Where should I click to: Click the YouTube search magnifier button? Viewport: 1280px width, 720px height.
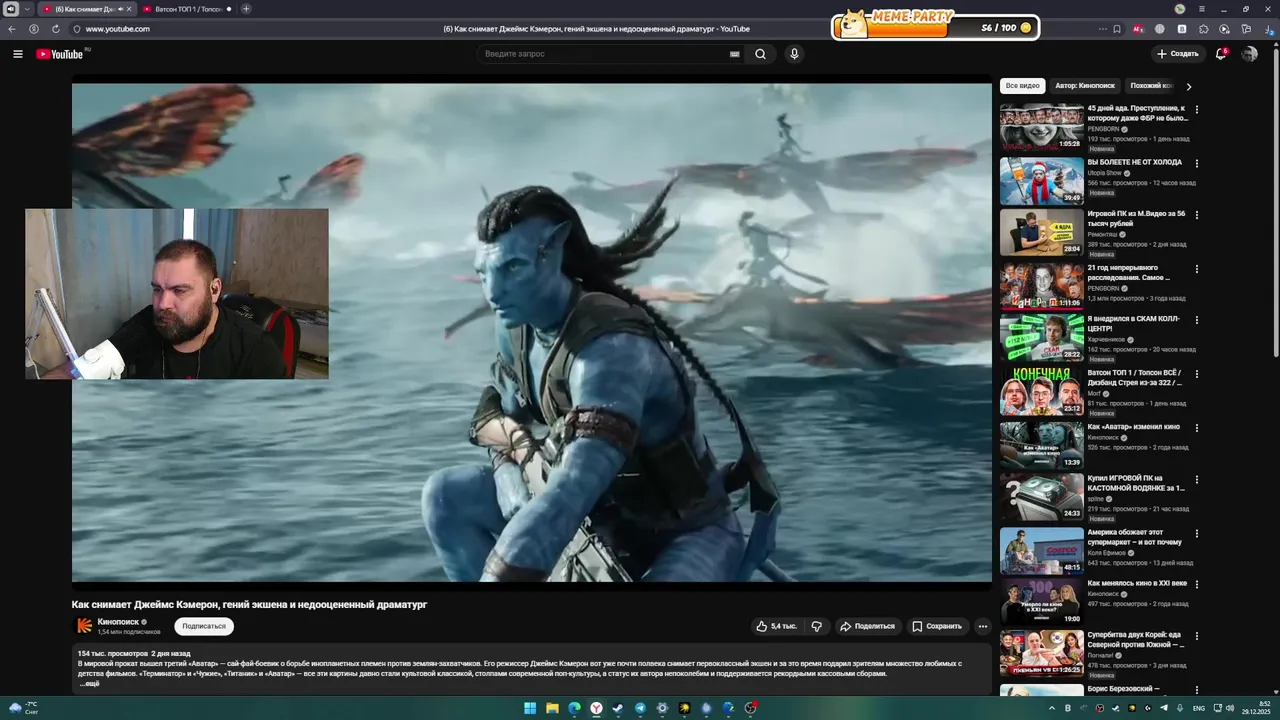tap(760, 54)
